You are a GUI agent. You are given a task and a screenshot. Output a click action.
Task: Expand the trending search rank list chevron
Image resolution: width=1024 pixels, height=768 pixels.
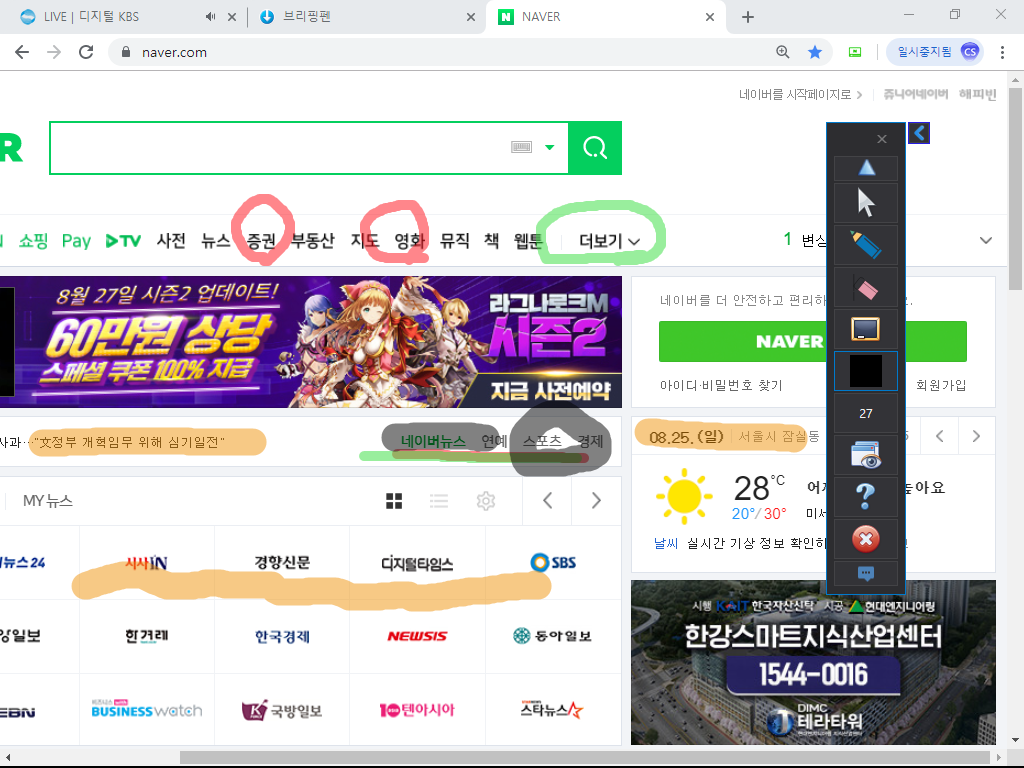[x=986, y=240]
